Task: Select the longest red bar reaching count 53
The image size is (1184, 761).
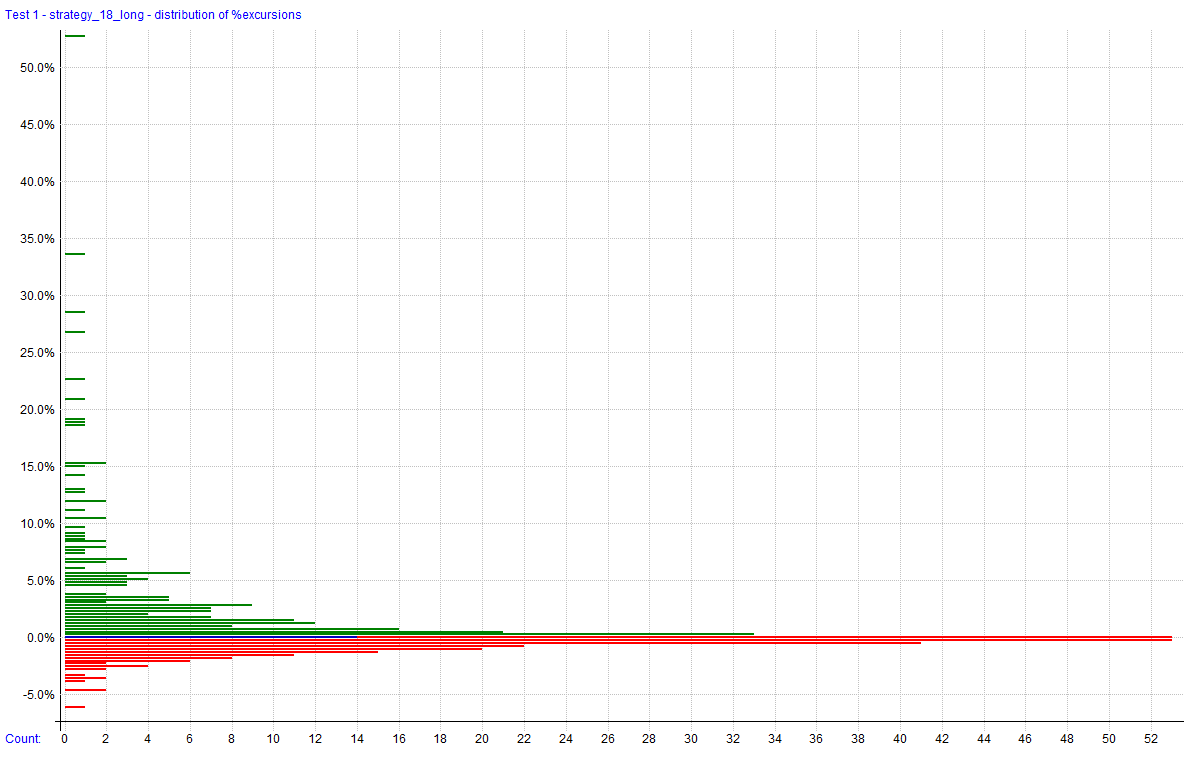Action: 618,639
